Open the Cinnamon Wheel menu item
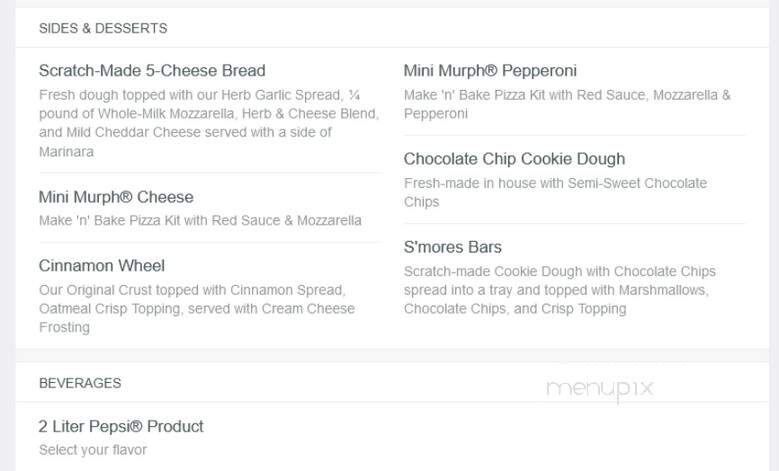 [102, 265]
